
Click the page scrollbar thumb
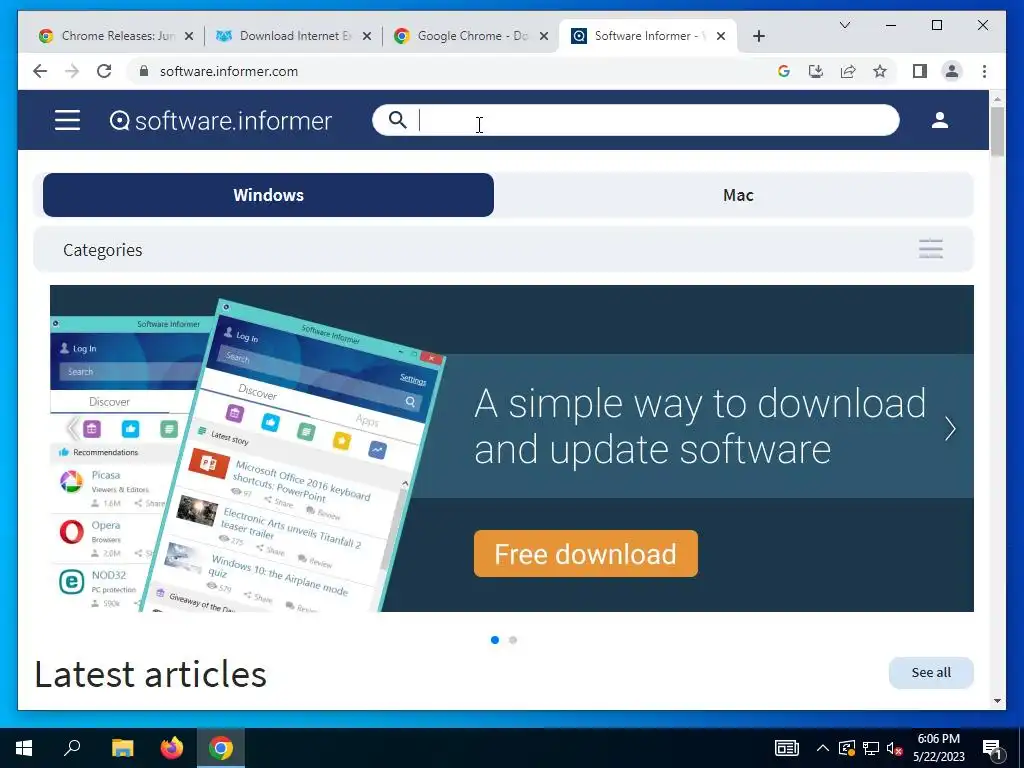coord(997,131)
